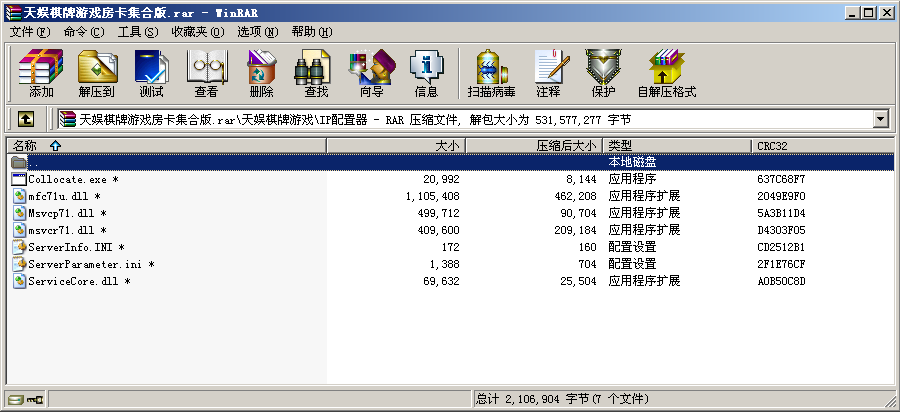Image resolution: width=900 pixels, height=412 pixels.
Task: Open the 查看 (View) toolbar tool
Action: click(x=206, y=74)
